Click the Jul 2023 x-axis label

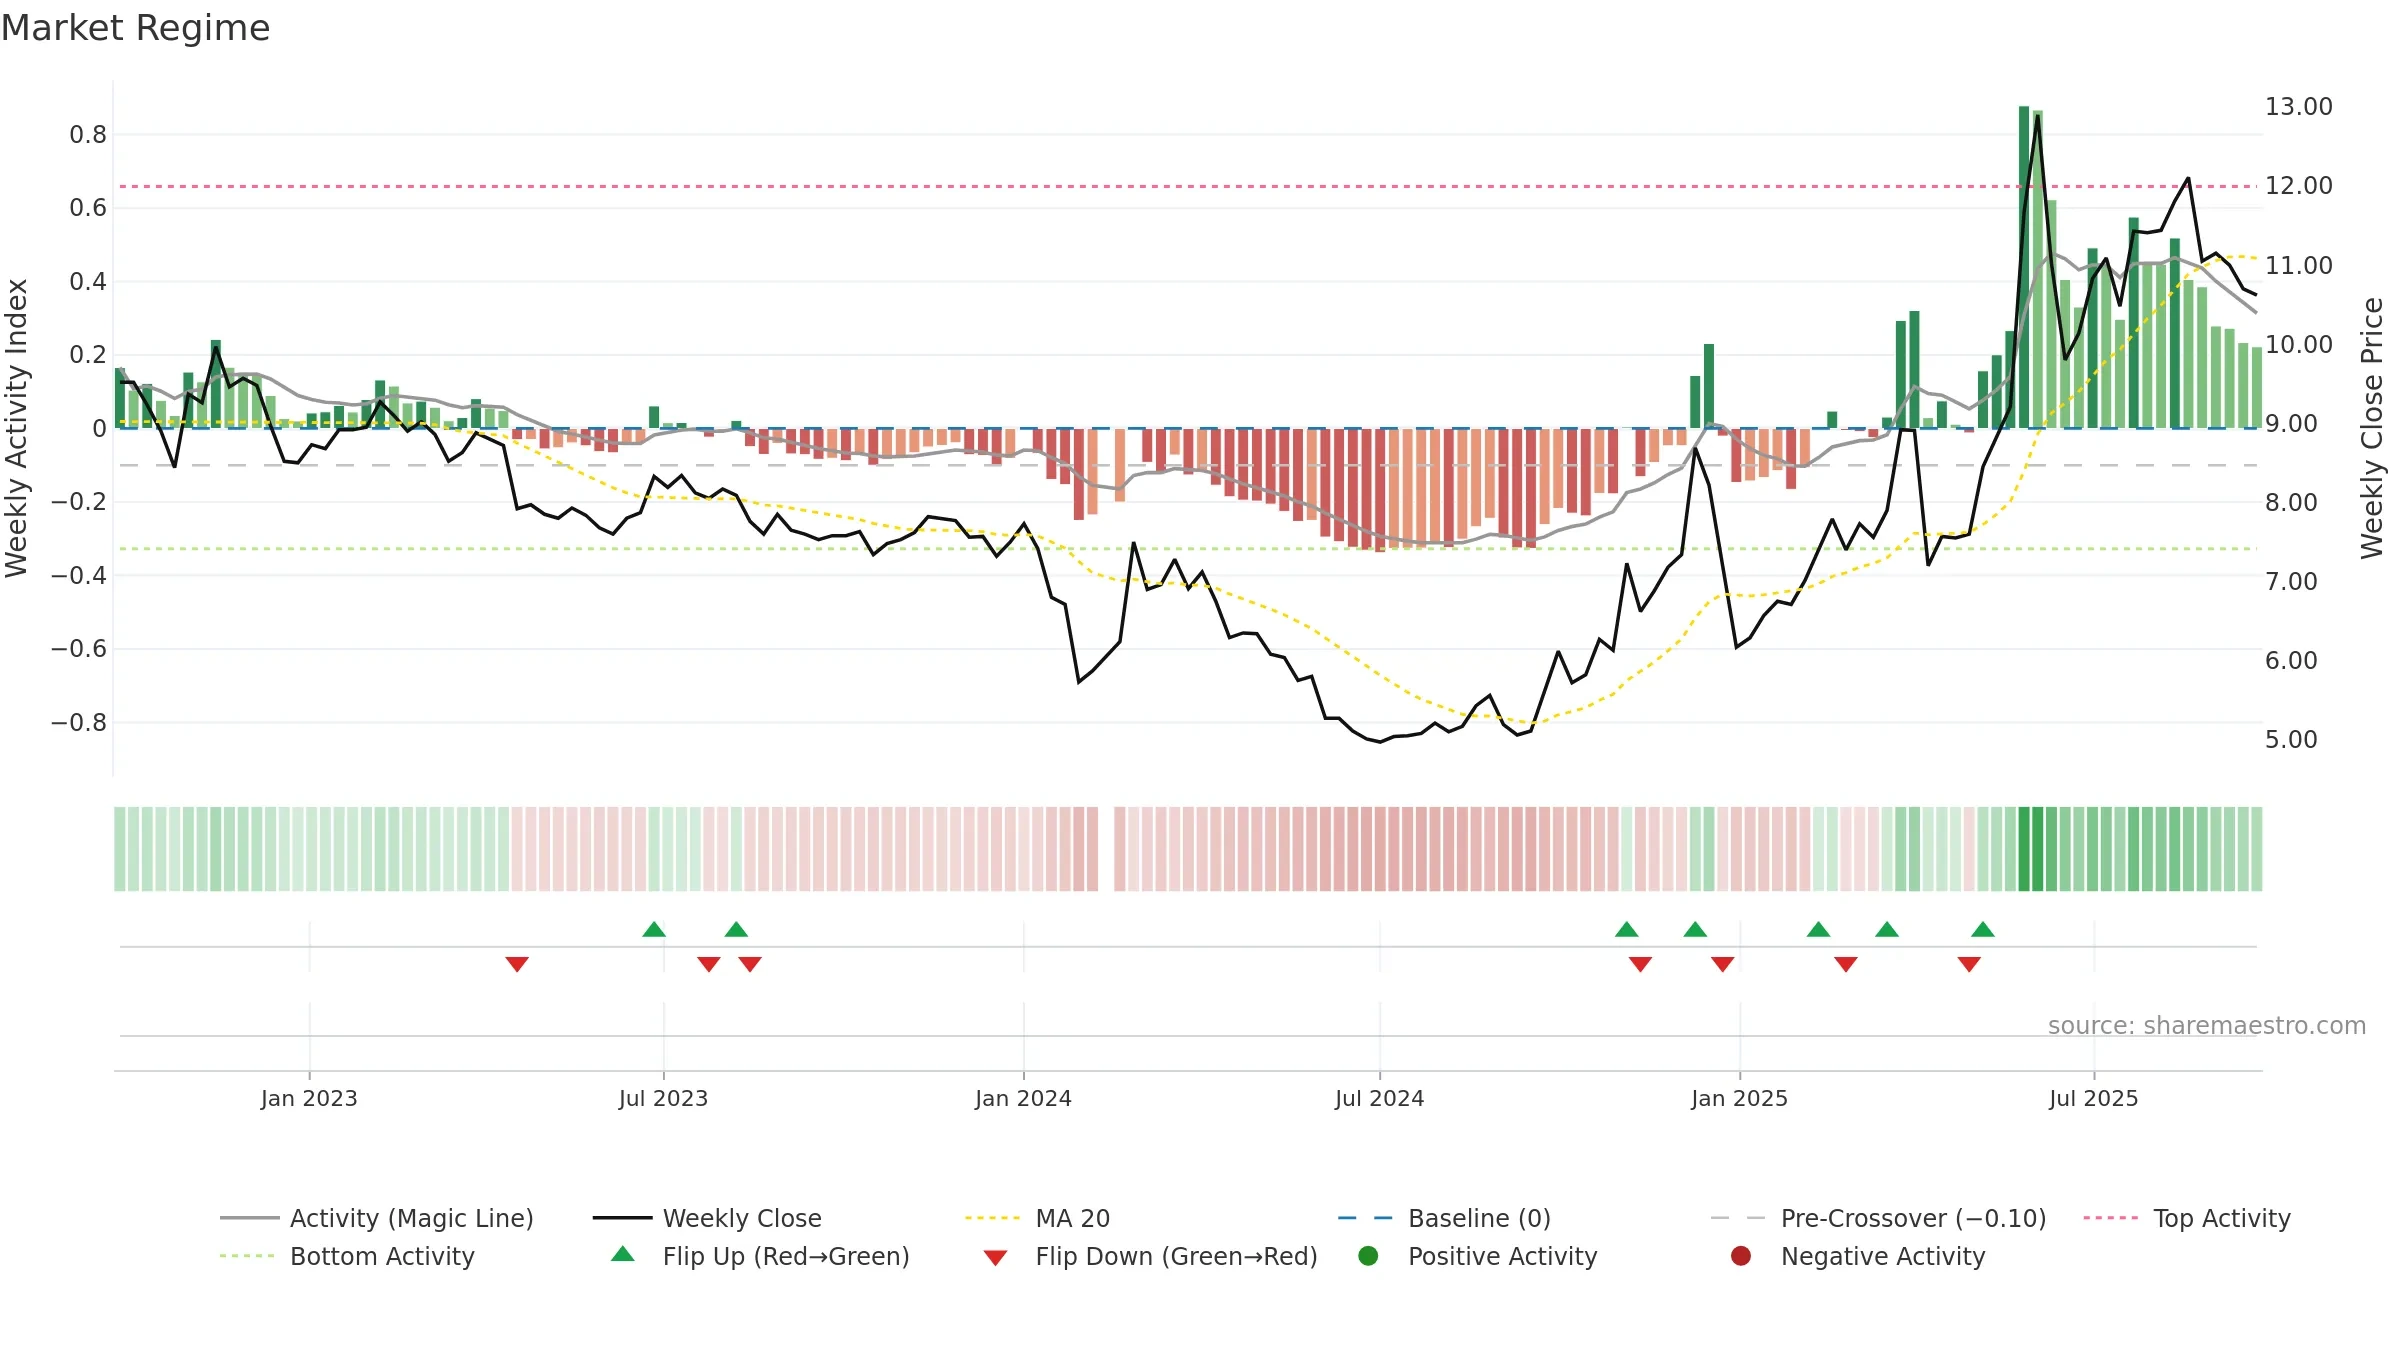coord(663,1098)
